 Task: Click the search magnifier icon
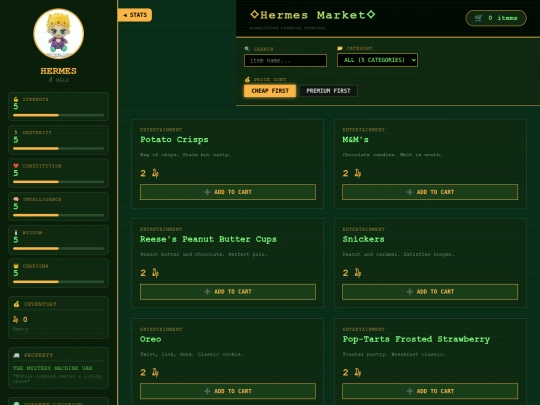(247, 49)
